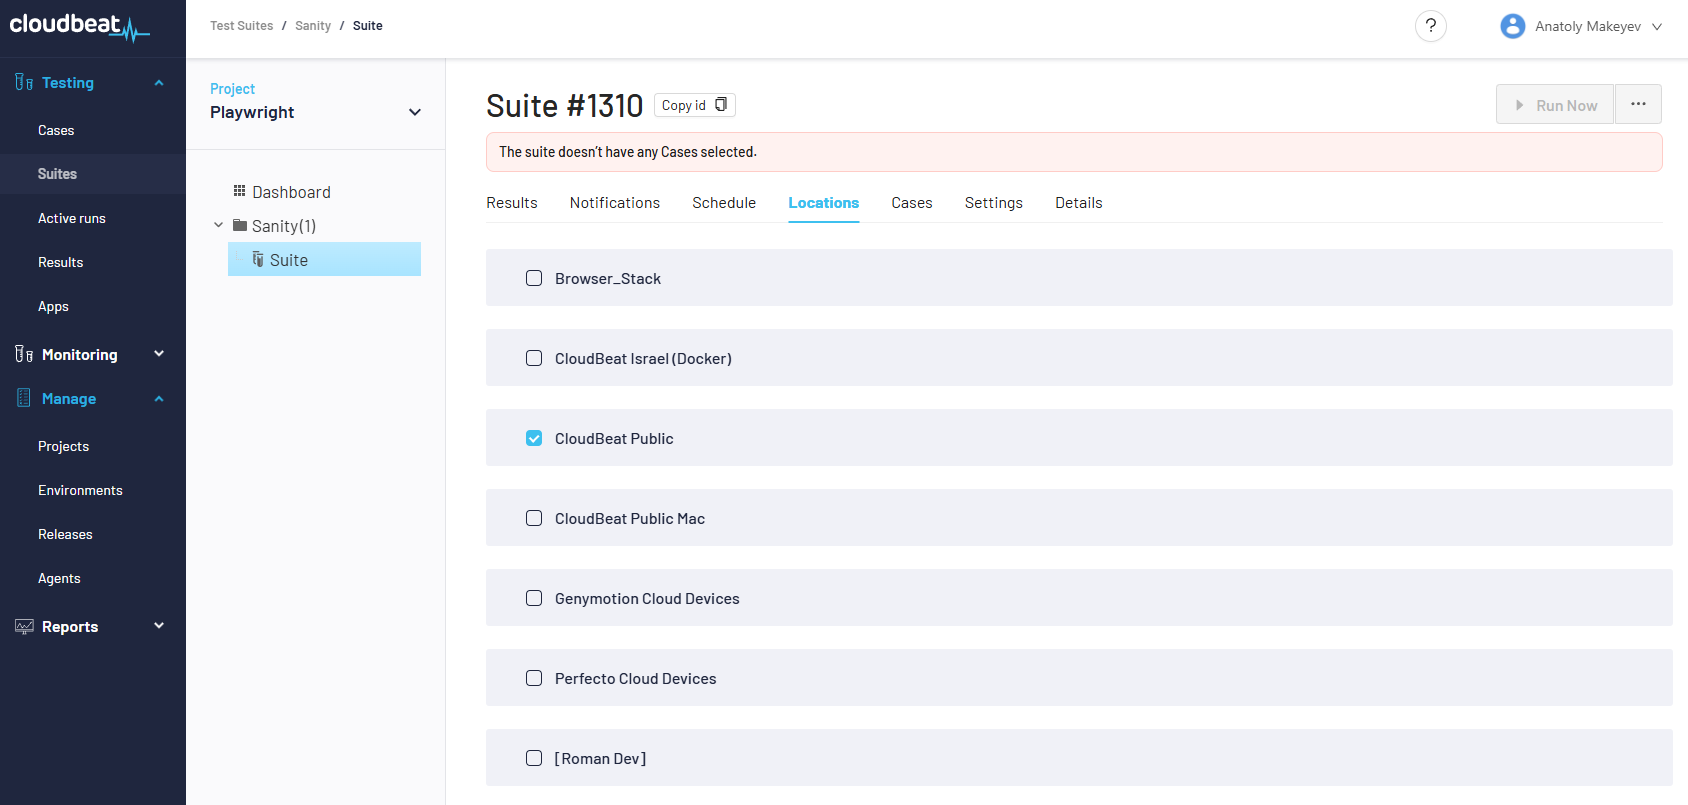Viewport: 1688px width, 805px height.
Task: Click the 'Suite #1310' heading
Action: coord(565,105)
